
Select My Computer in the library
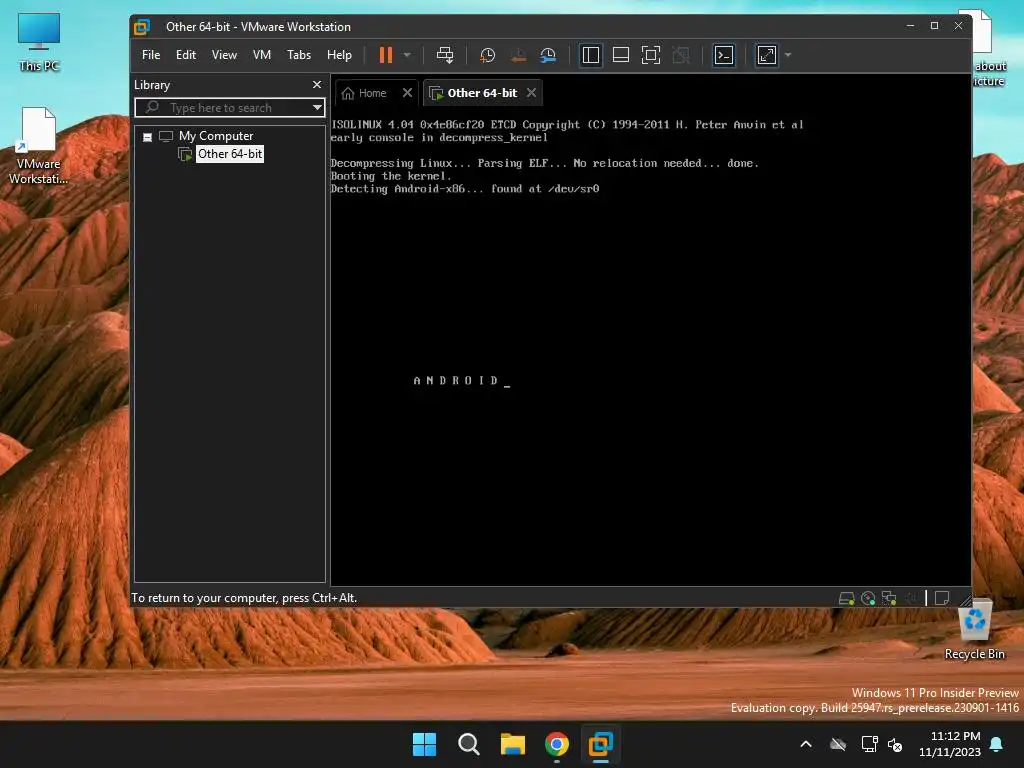(216, 136)
